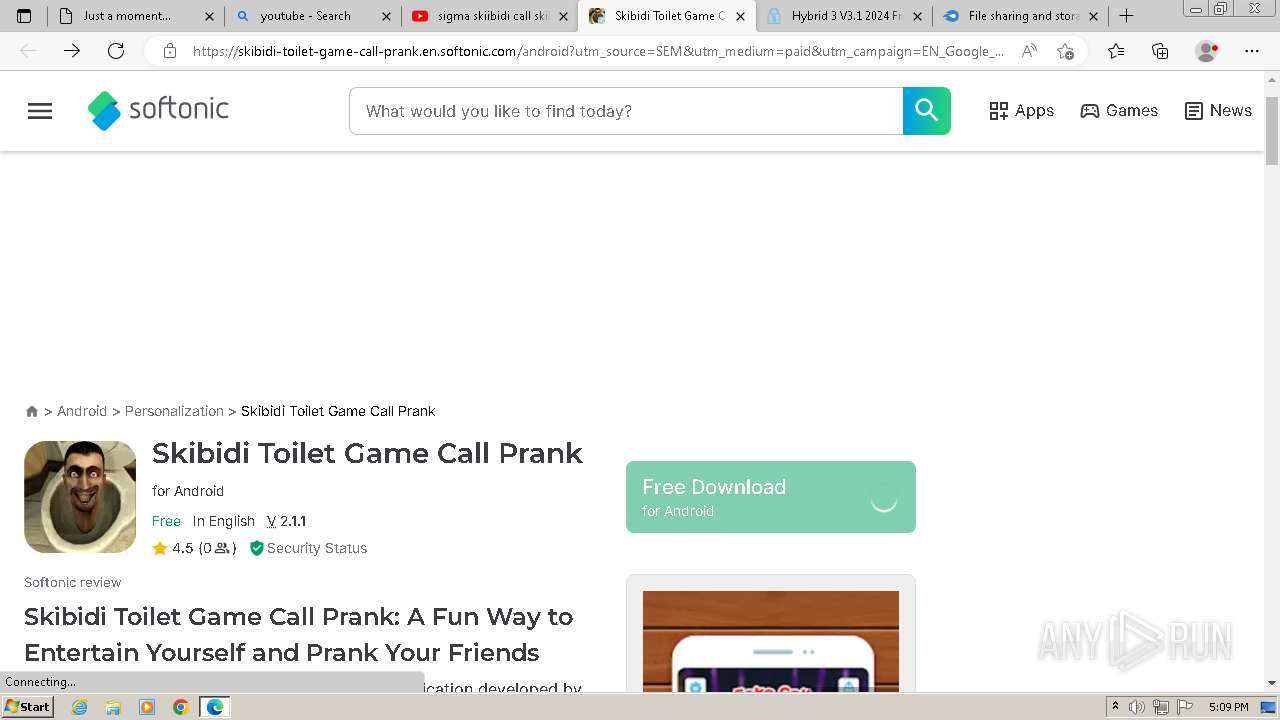Click the browser forward arrow
This screenshot has height=720, width=1280.
(72, 51)
